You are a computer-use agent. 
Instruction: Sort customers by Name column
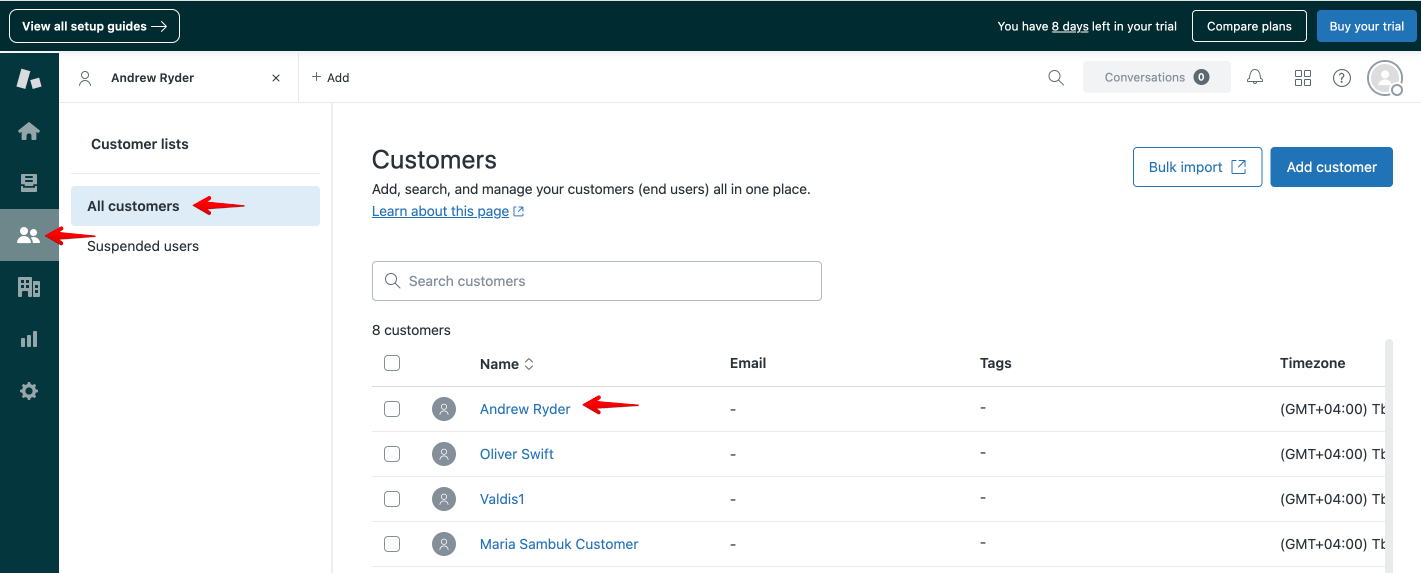507,364
